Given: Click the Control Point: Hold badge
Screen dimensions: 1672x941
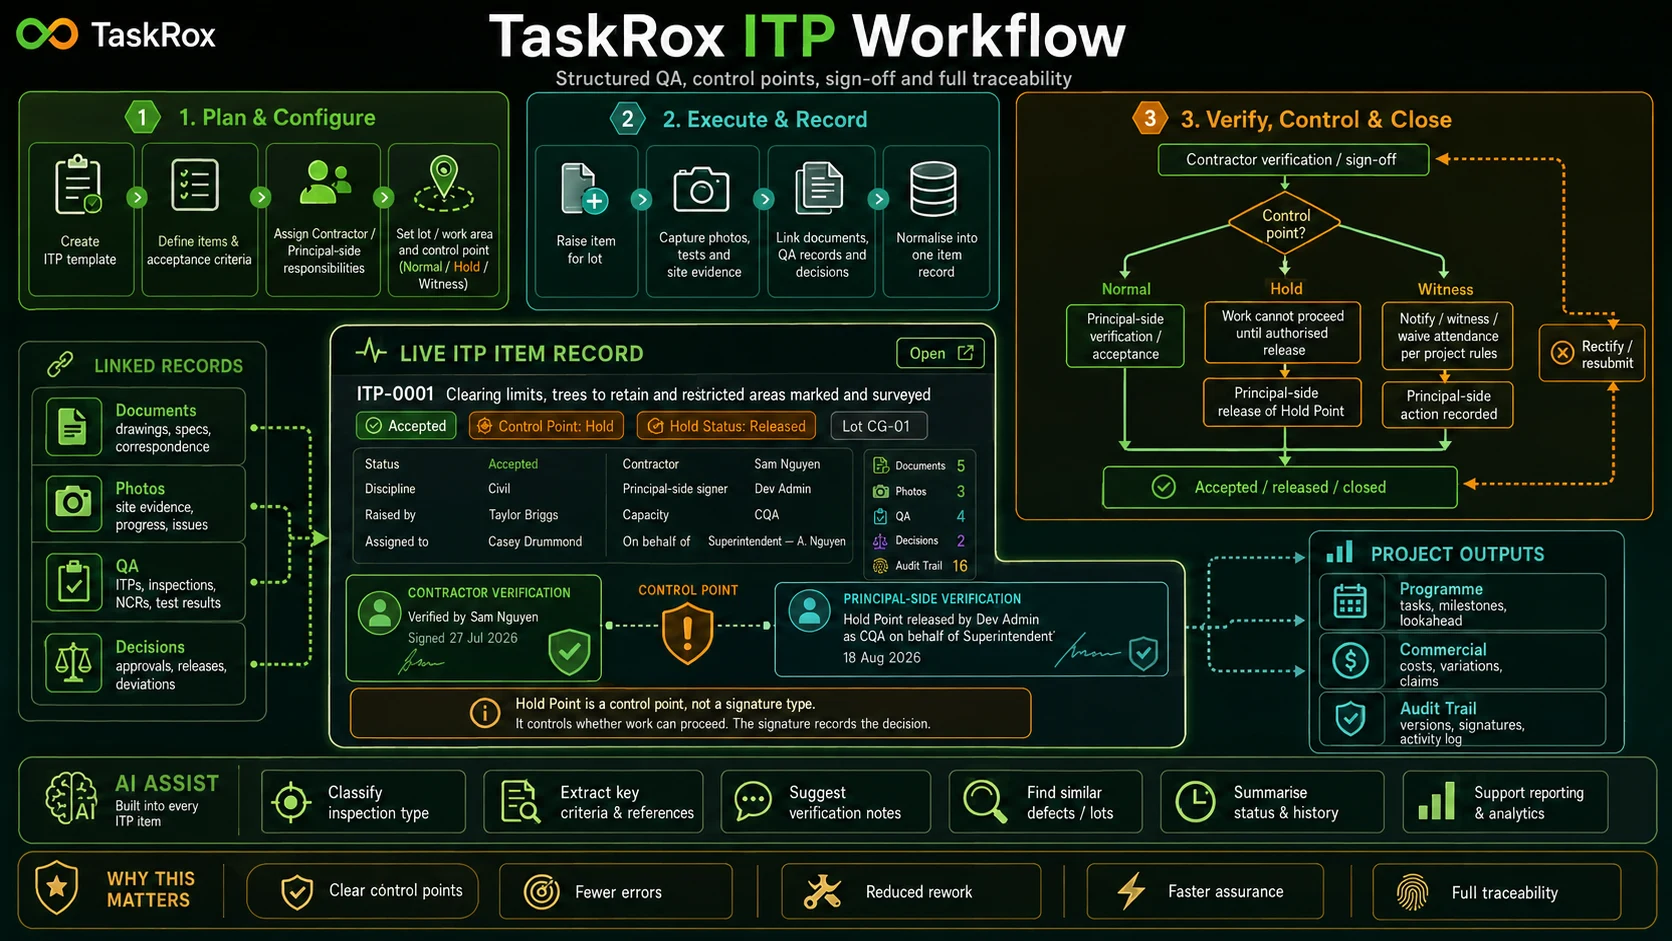Looking at the screenshot, I should [546, 426].
